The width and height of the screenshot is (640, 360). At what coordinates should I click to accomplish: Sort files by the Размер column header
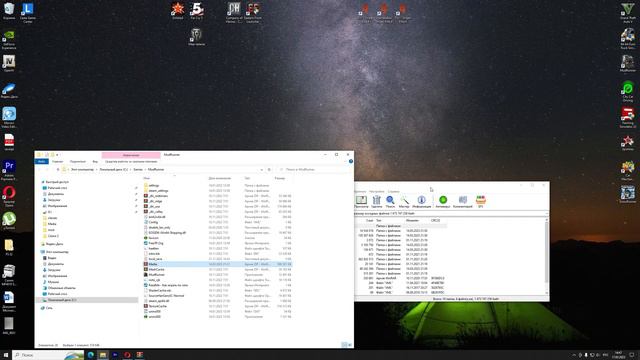coord(280,178)
